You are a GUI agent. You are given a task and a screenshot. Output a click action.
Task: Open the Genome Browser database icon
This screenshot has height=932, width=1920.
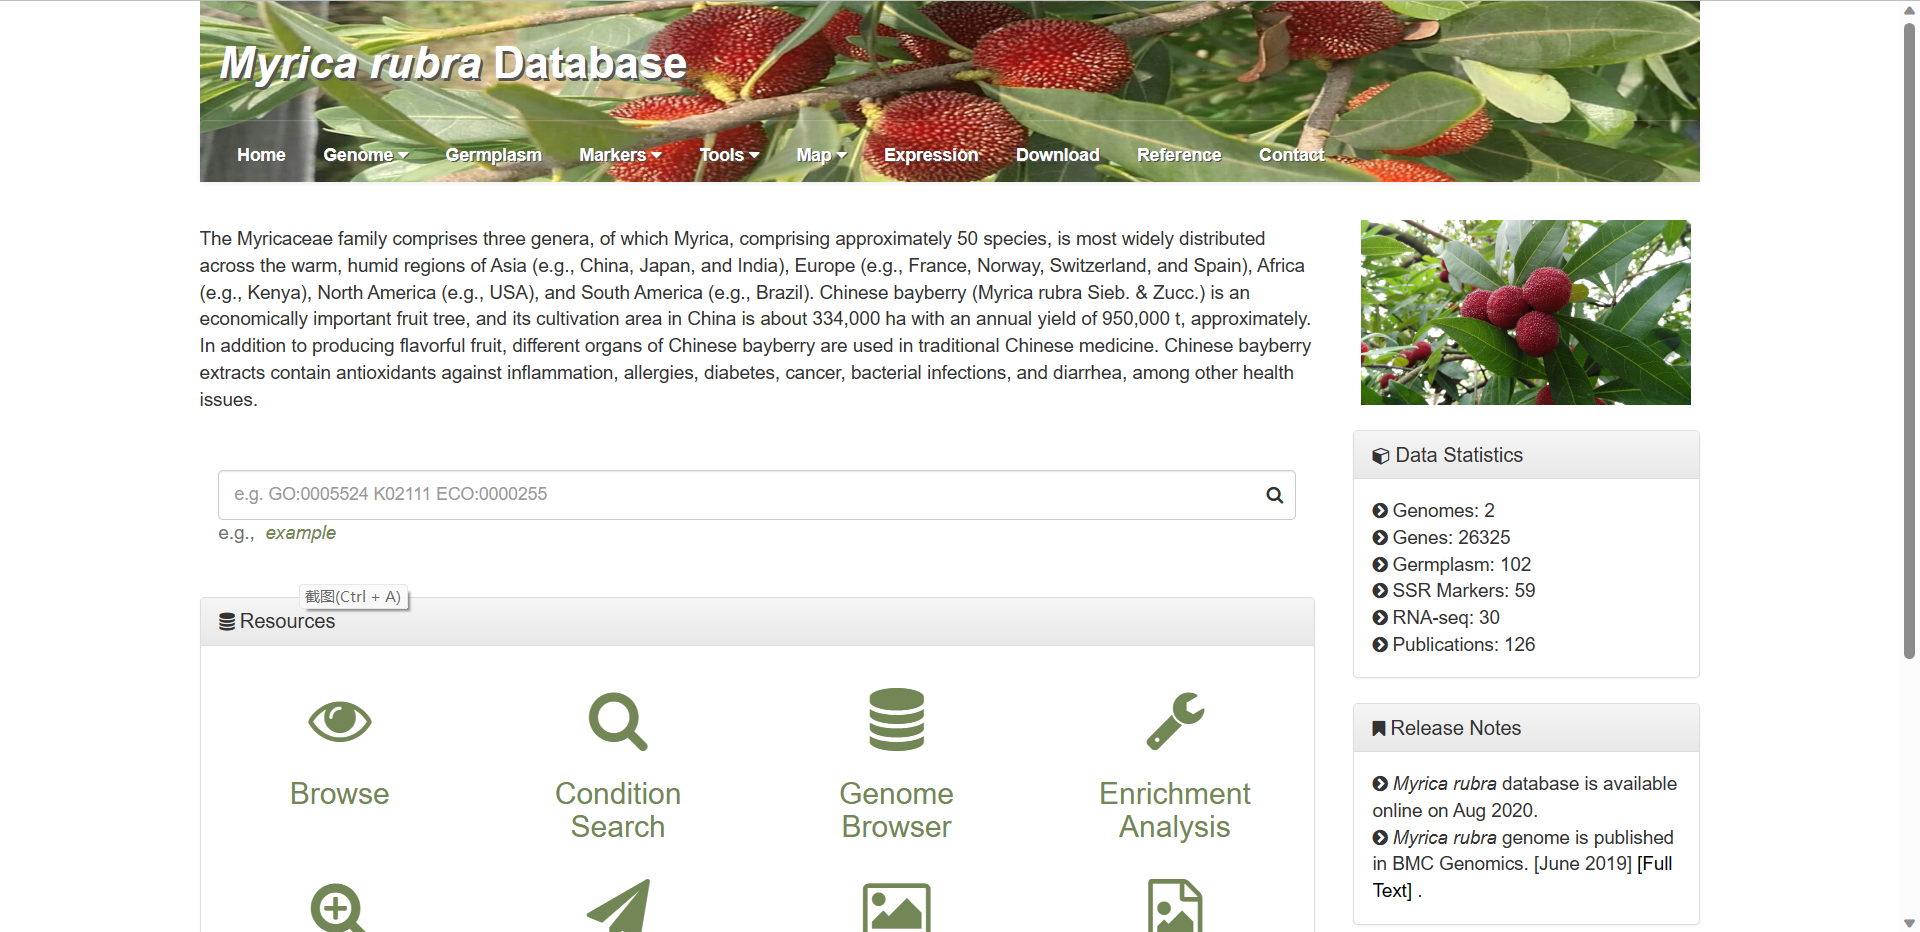click(896, 720)
